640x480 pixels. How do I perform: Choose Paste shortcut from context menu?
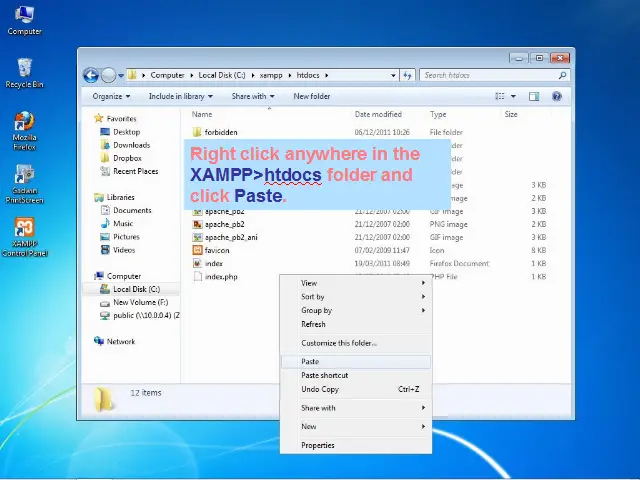pyautogui.click(x=356, y=375)
